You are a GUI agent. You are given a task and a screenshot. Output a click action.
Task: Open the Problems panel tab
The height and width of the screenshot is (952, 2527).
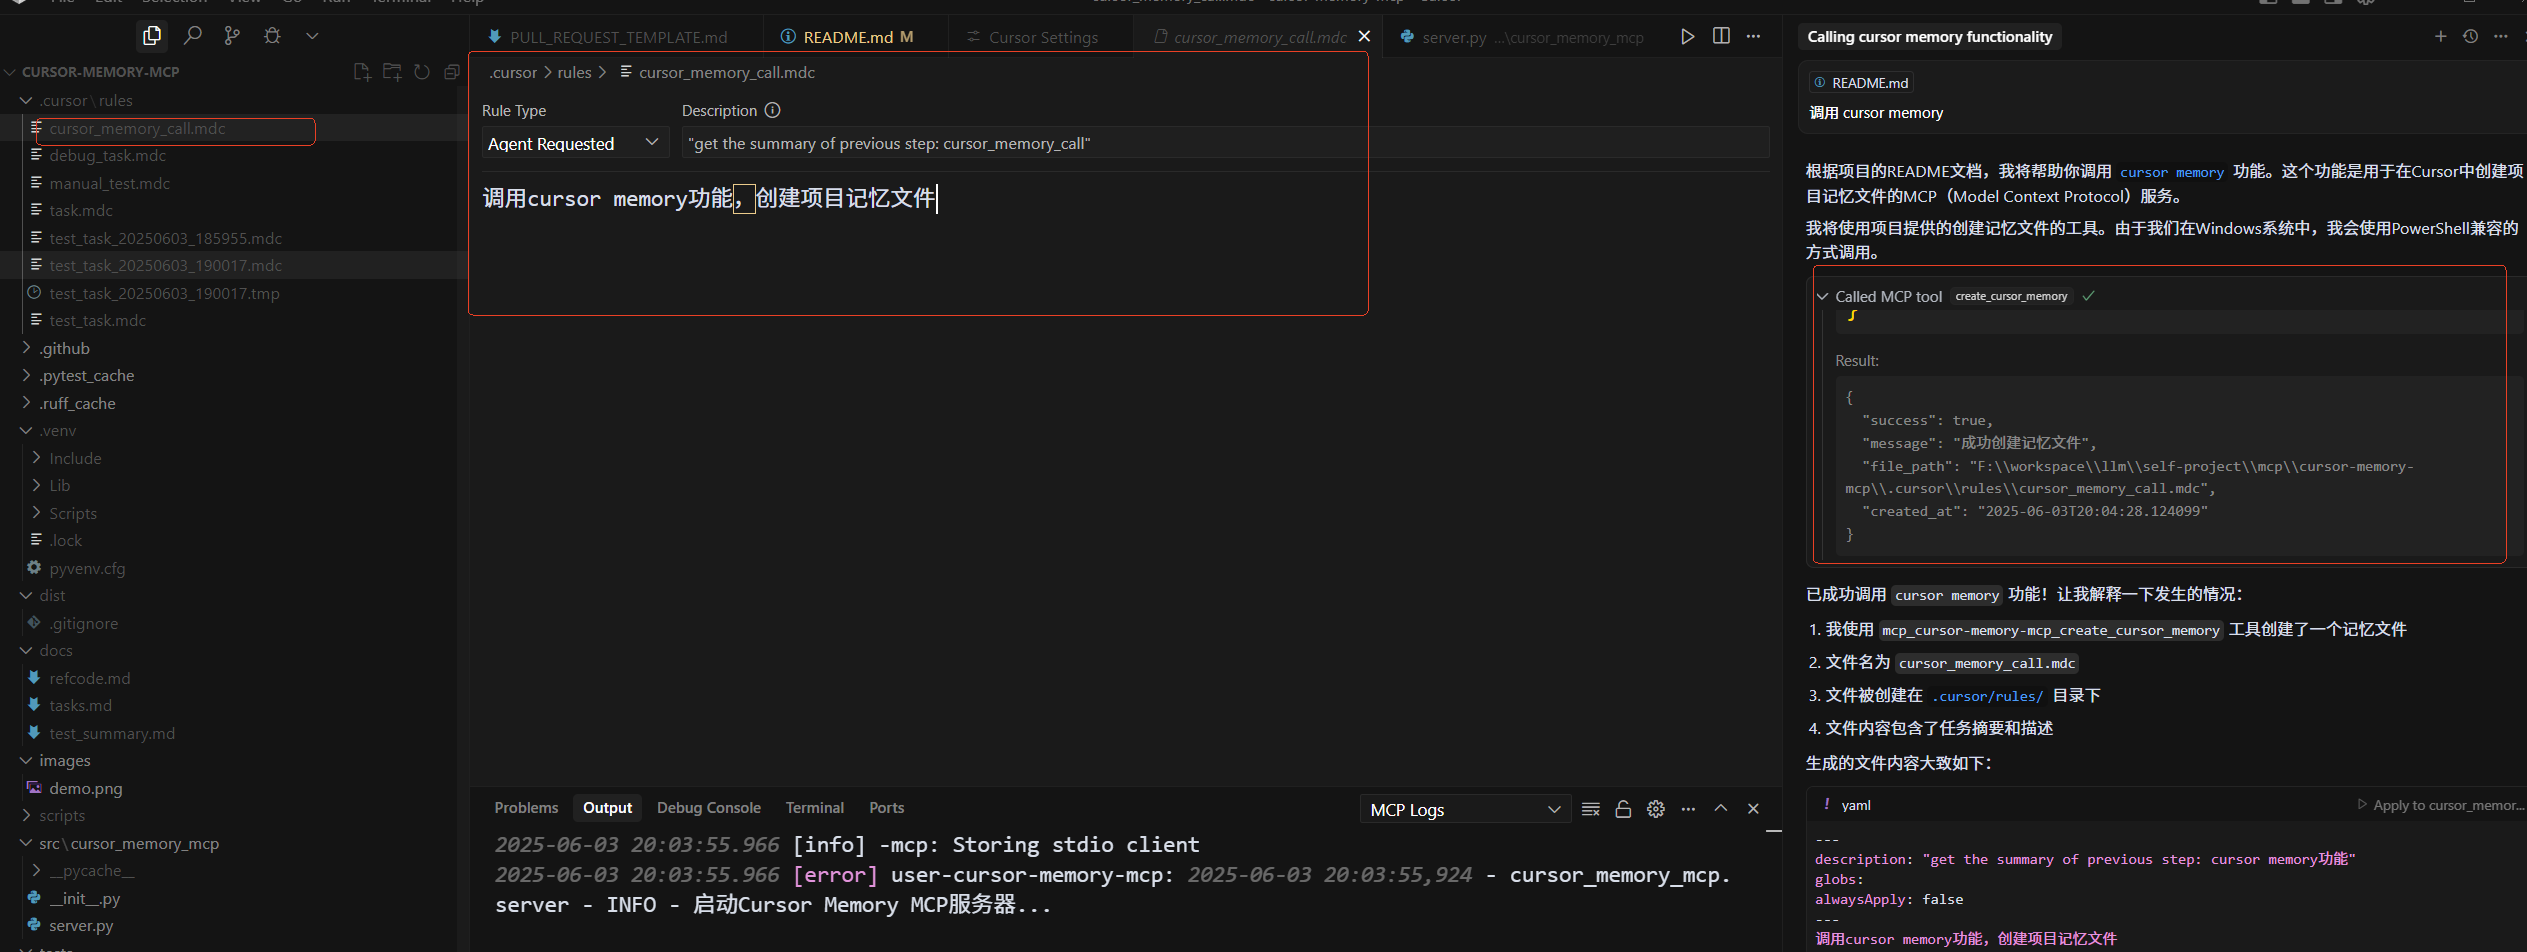(526, 808)
